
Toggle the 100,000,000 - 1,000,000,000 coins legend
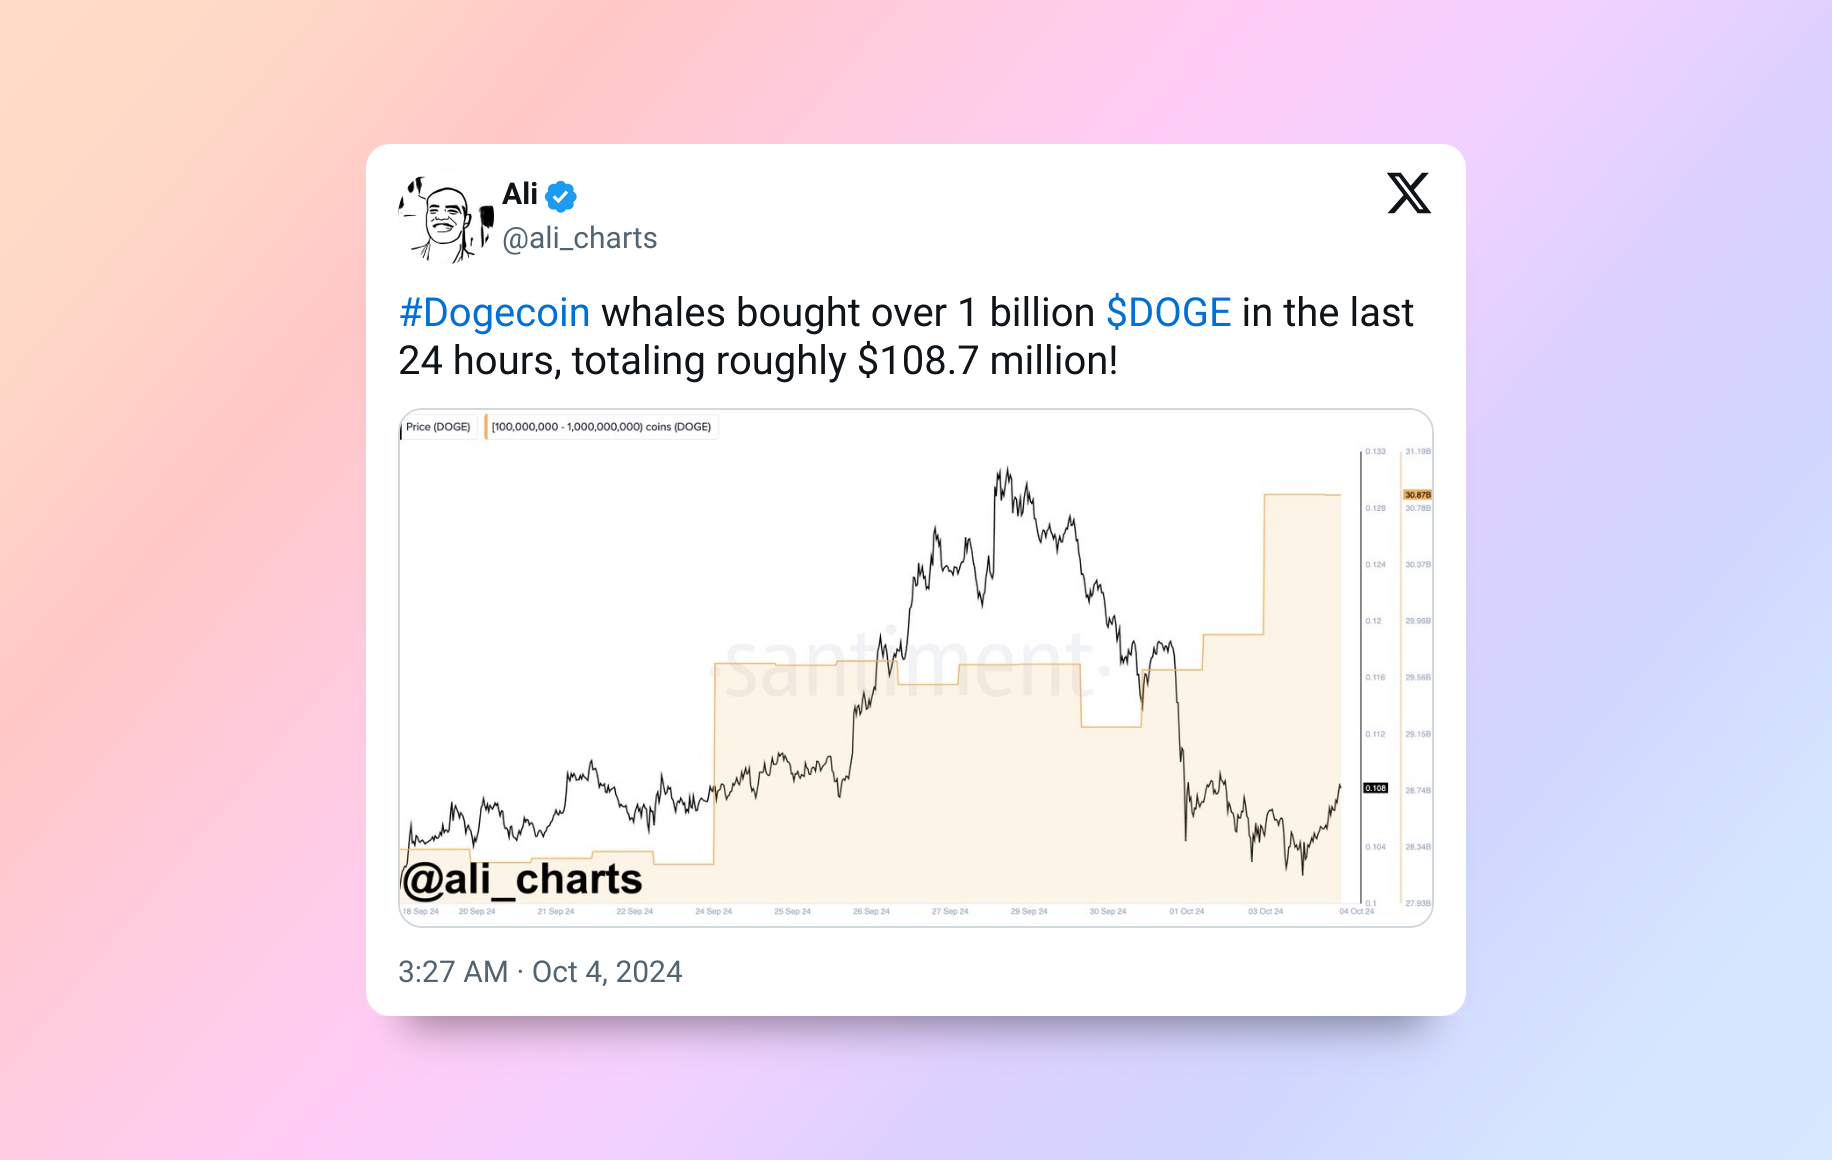(601, 427)
